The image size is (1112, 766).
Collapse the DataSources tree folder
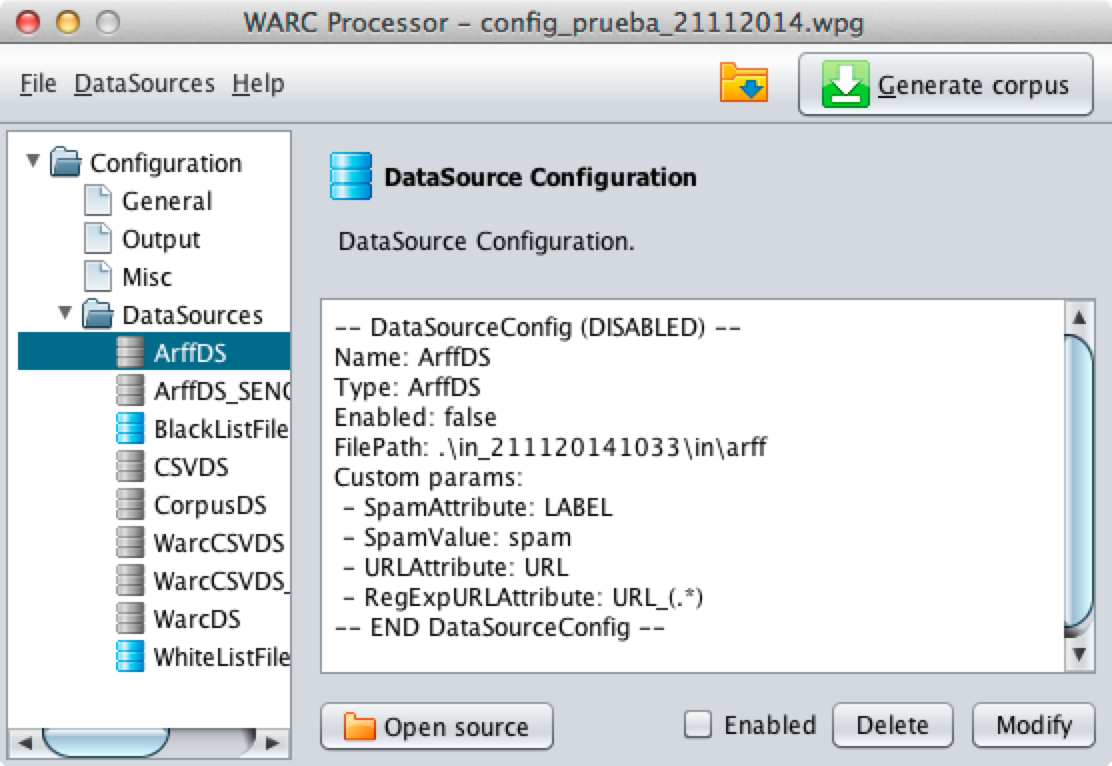(65, 314)
